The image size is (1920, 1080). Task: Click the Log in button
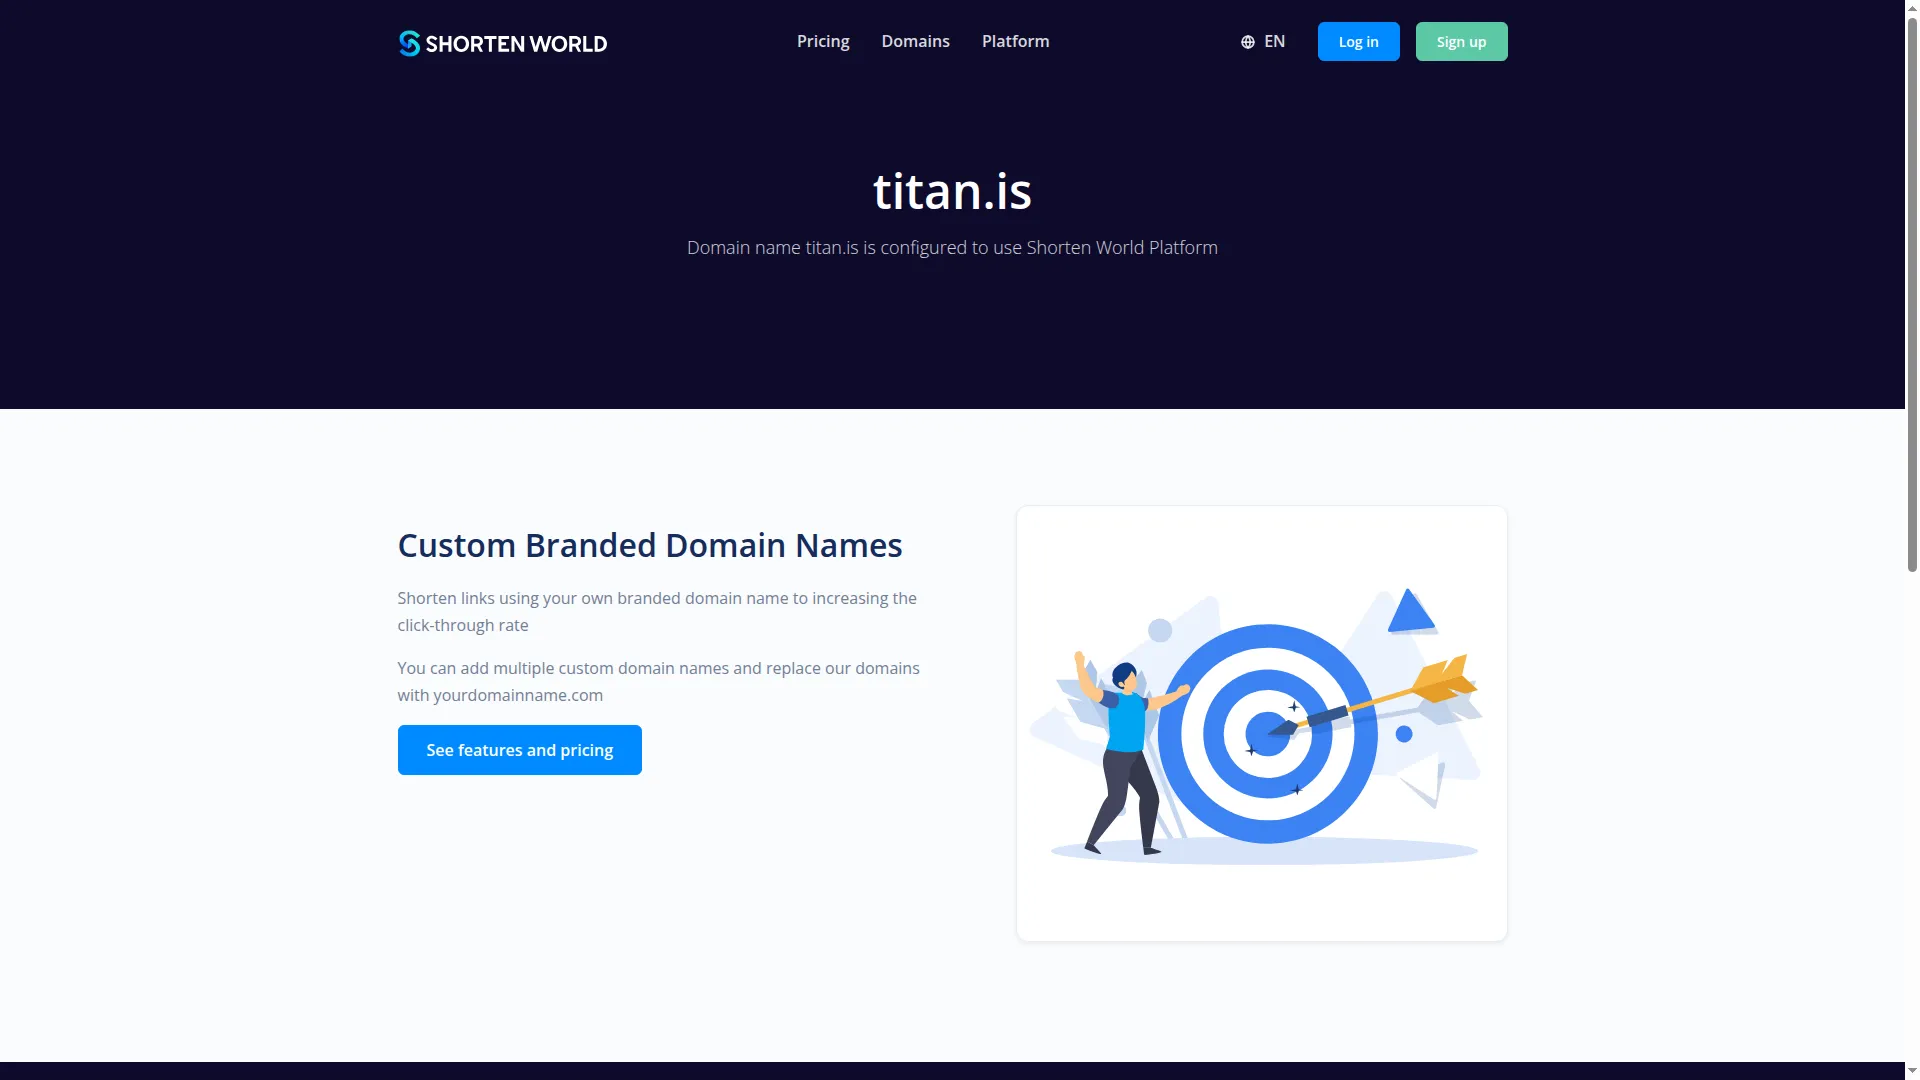(1358, 42)
